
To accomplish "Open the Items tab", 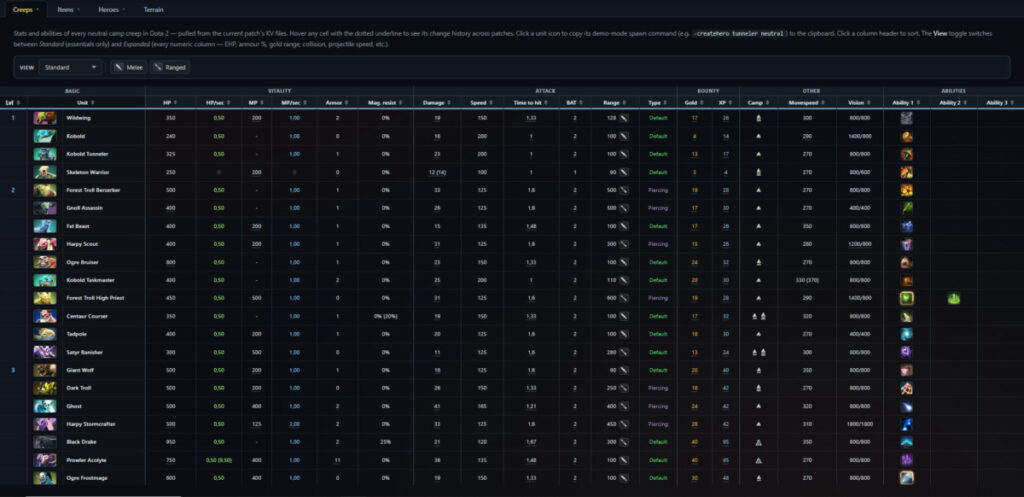I will tap(68, 10).
